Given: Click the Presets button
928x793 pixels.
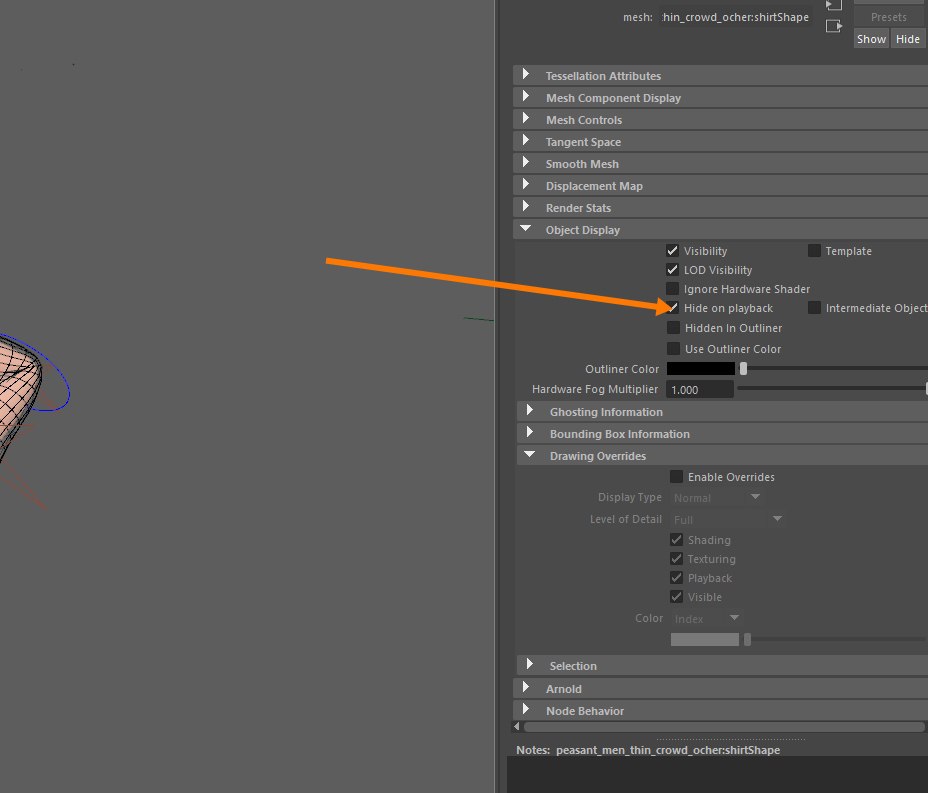Looking at the screenshot, I should [x=888, y=17].
